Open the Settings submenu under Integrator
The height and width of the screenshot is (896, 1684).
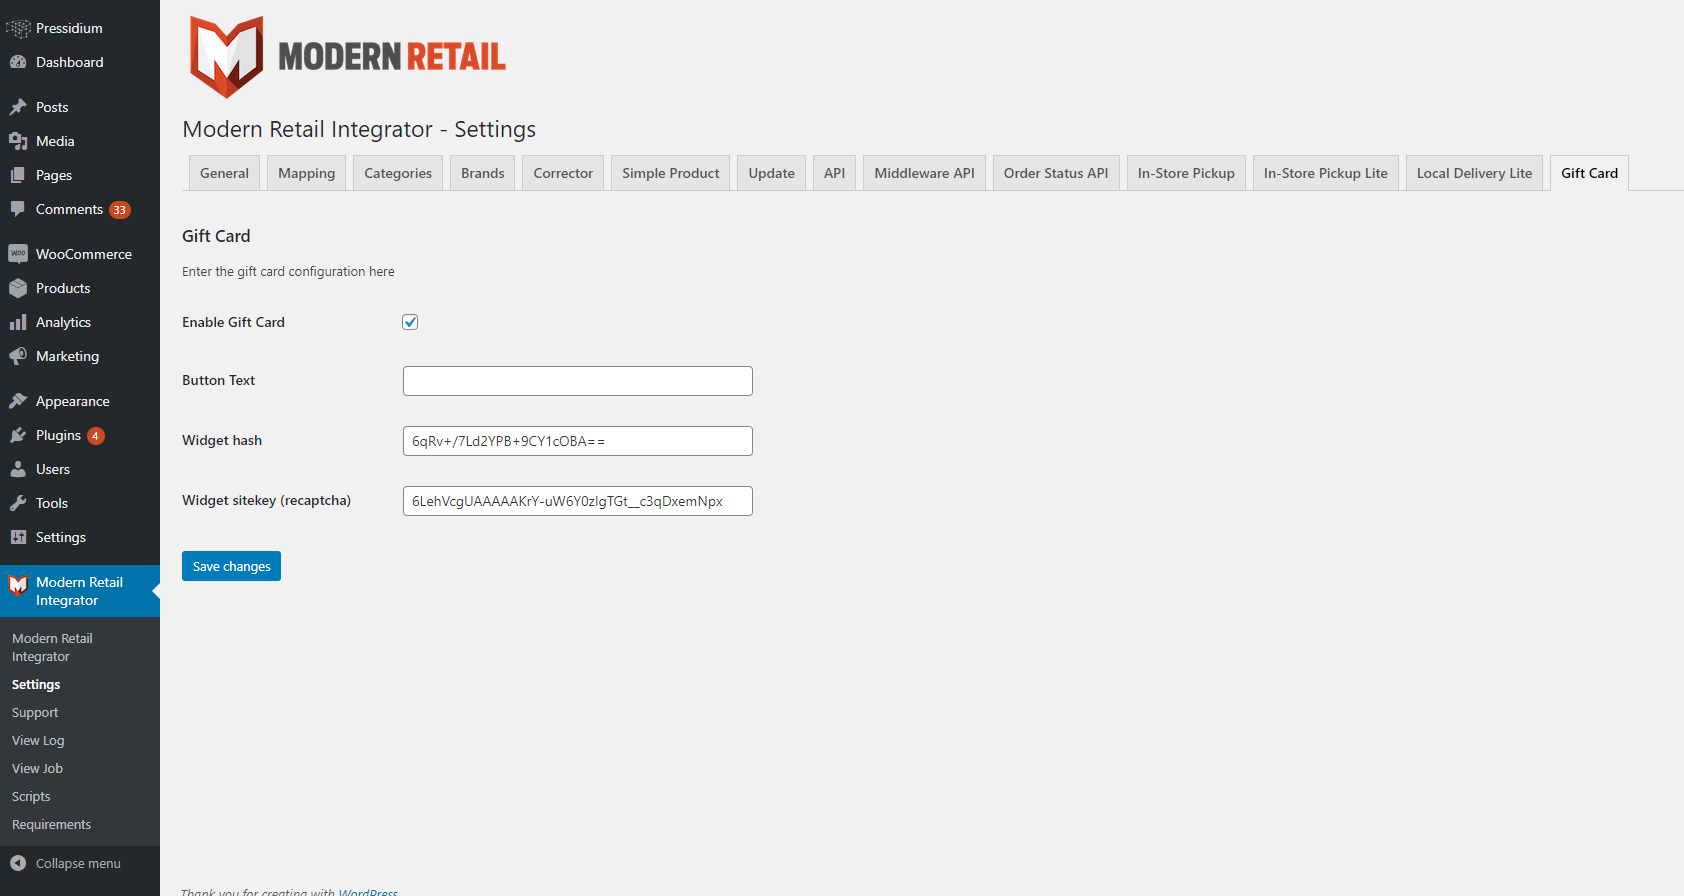(x=36, y=685)
